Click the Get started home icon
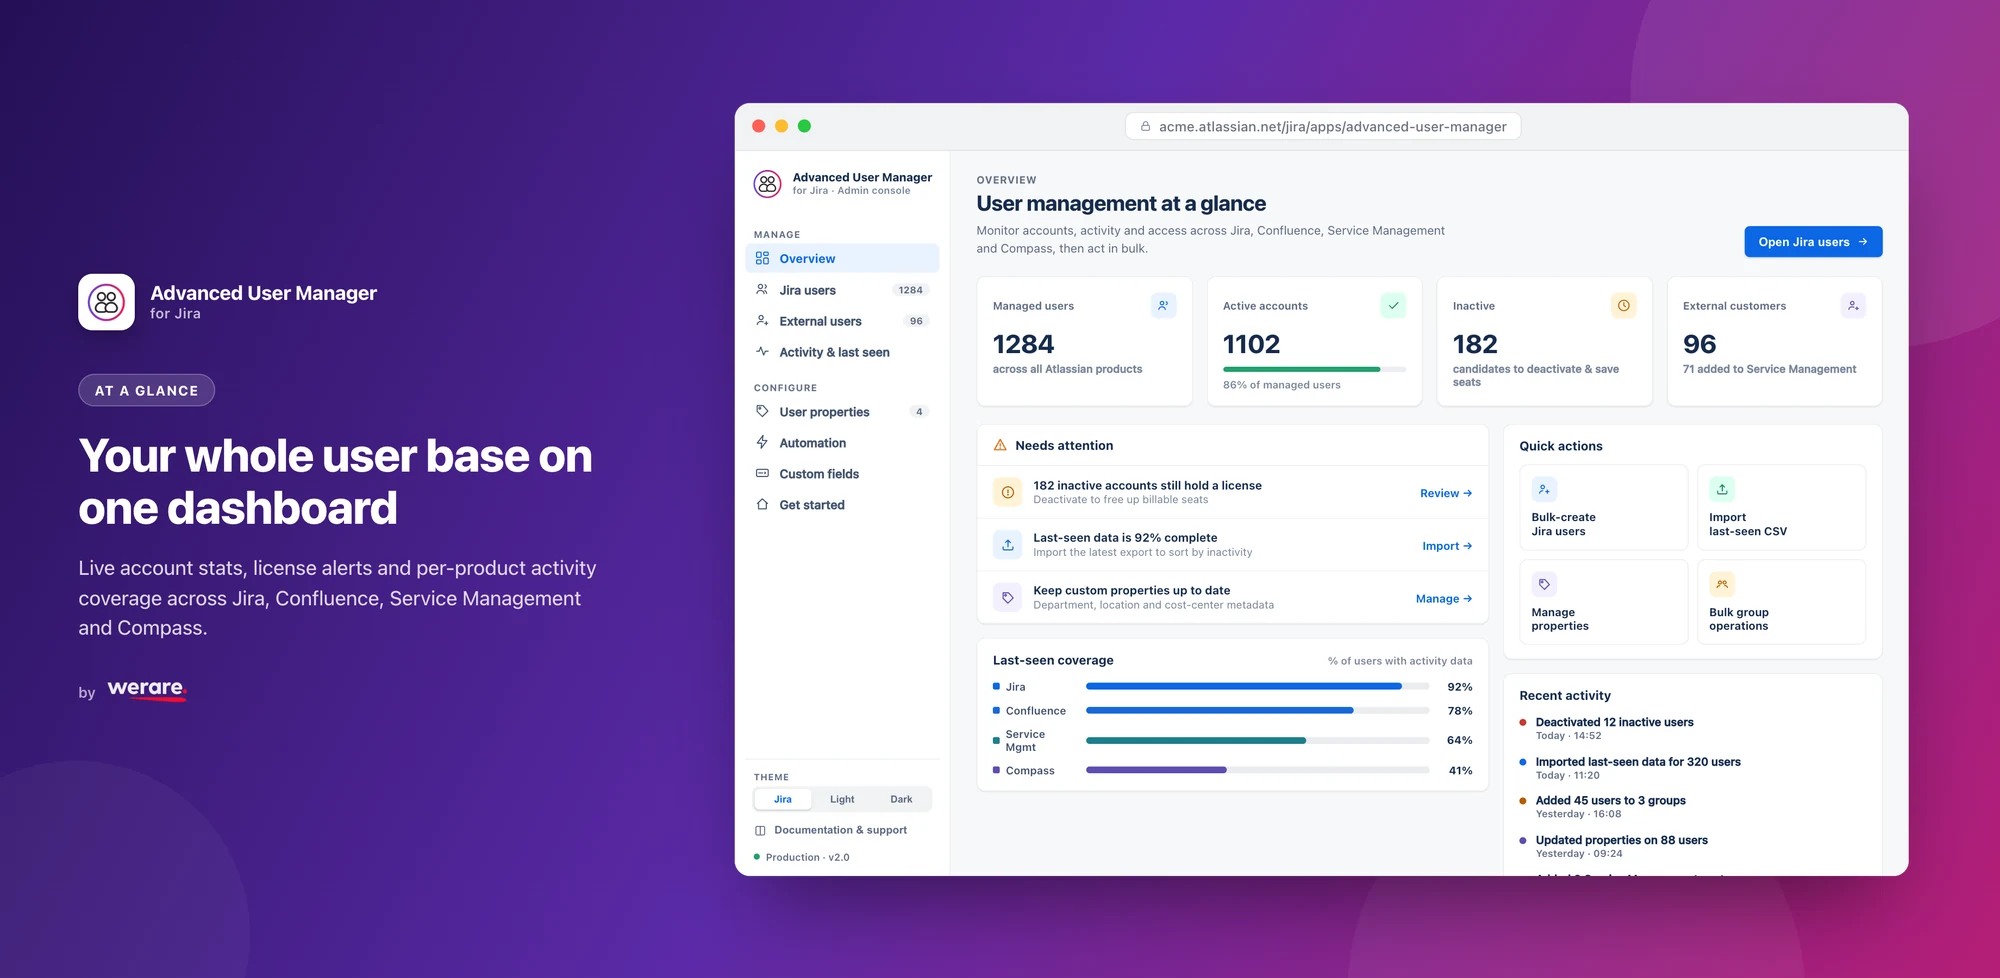The image size is (2000, 978). [762, 504]
